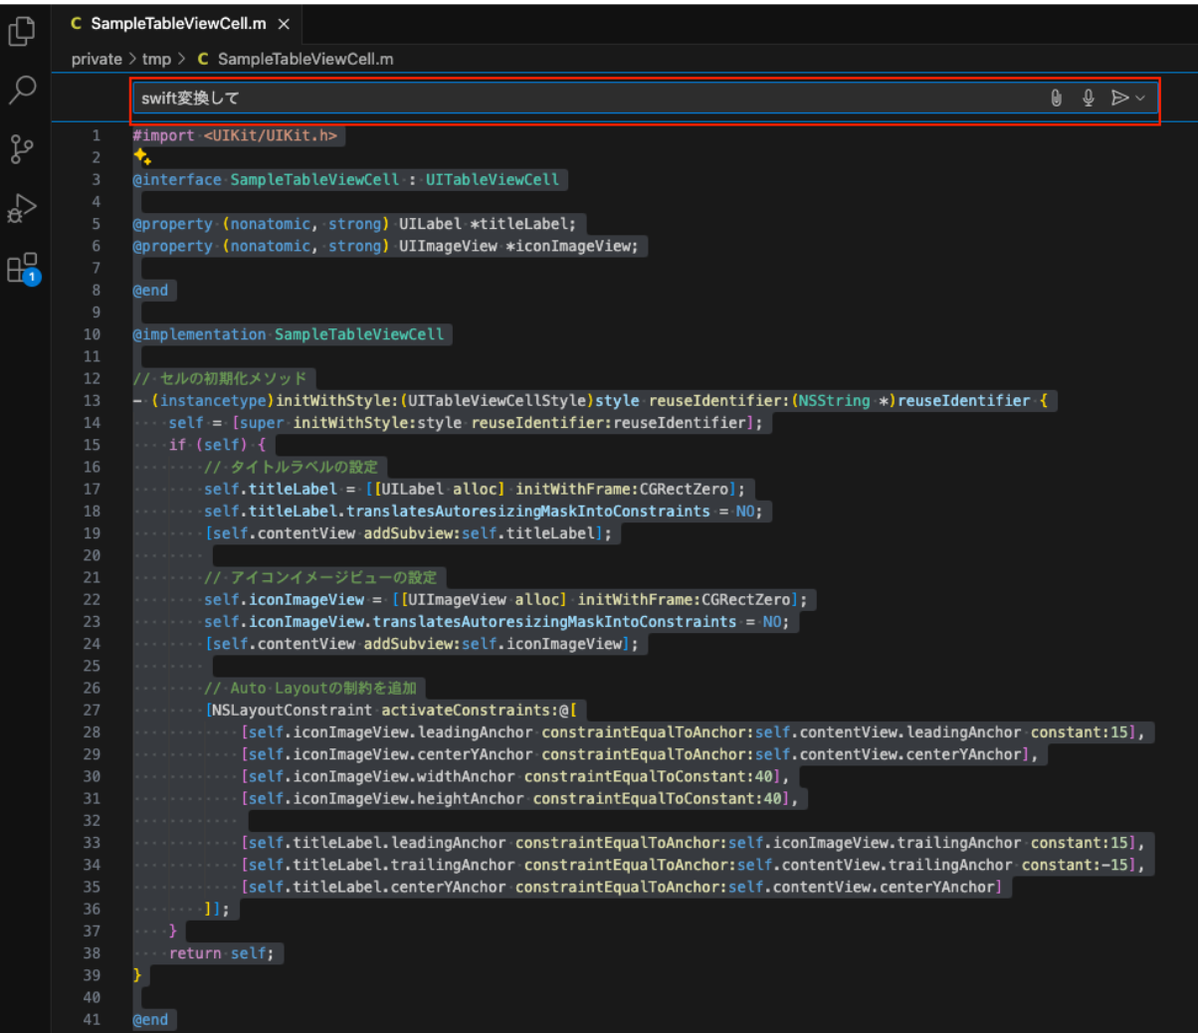Open send options dropdown chevron
This screenshot has width=1200, height=1033.
point(1141,98)
